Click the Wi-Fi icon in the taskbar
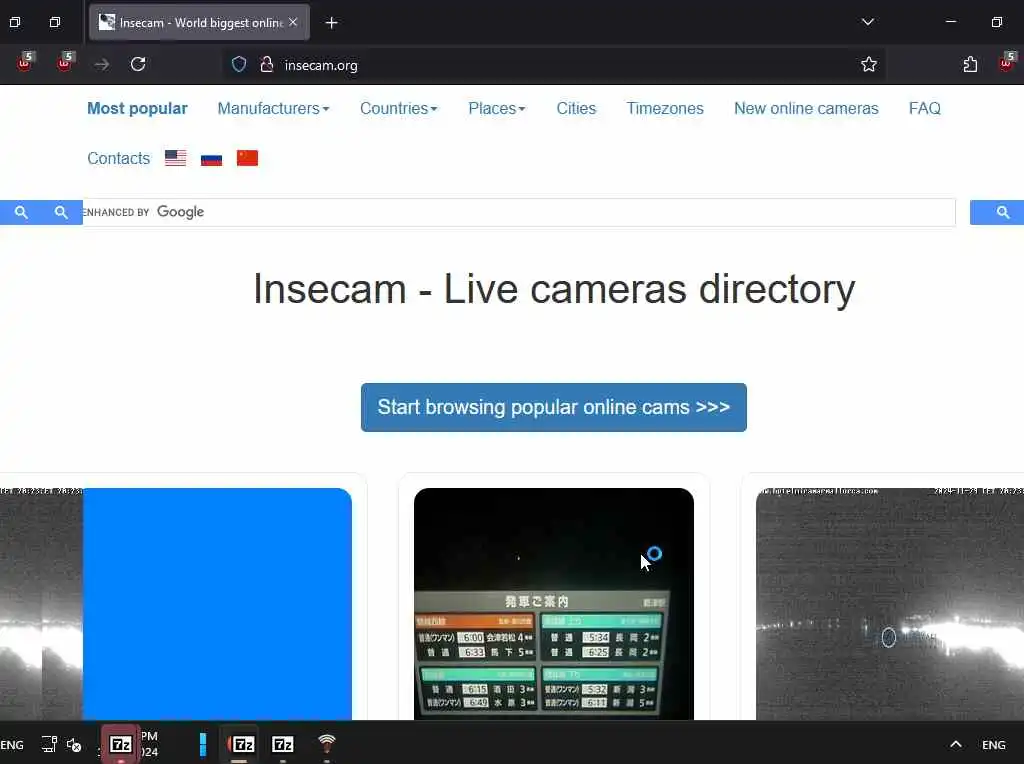 (327, 744)
